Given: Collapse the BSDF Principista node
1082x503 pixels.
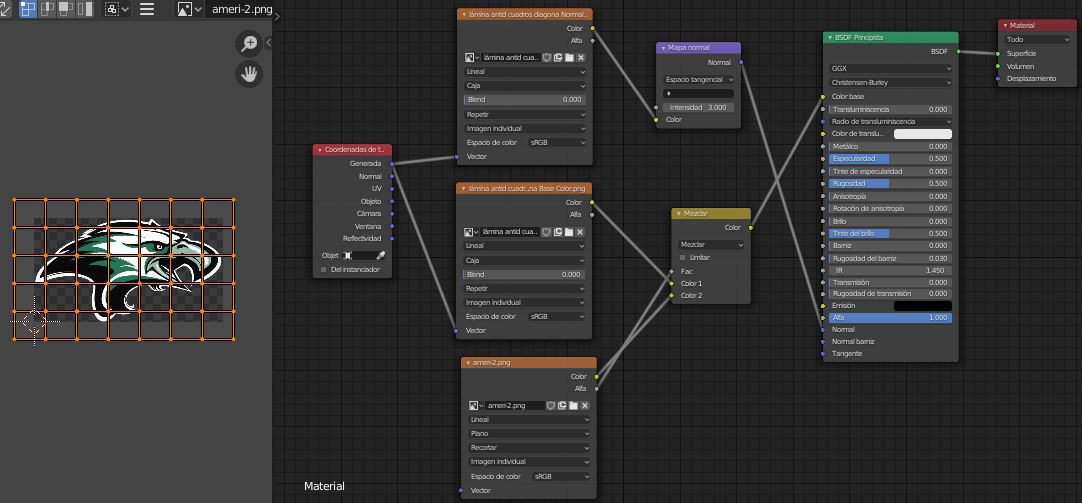Looking at the screenshot, I should coord(830,38).
